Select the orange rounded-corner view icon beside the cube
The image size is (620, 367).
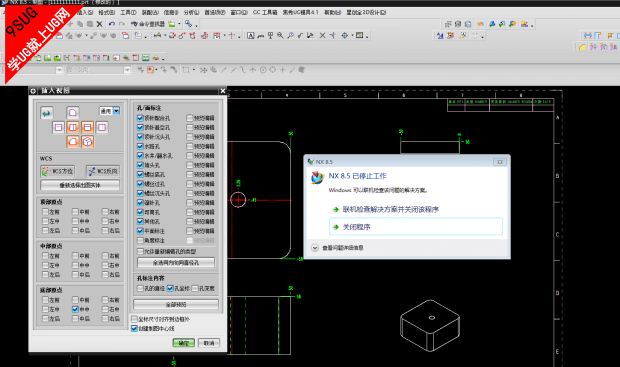click(x=73, y=142)
